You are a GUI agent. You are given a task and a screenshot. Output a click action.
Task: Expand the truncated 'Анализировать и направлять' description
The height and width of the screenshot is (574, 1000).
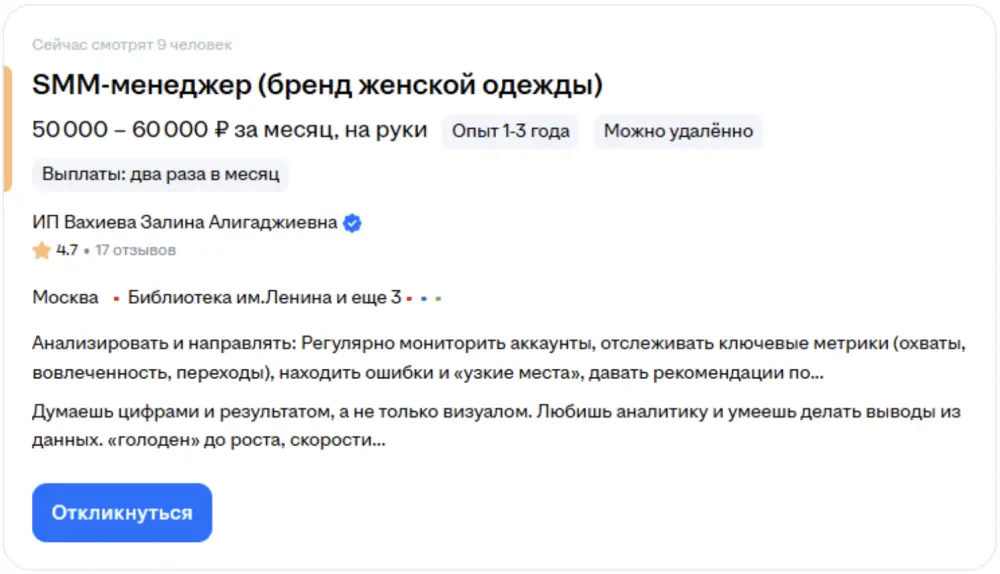(x=498, y=358)
